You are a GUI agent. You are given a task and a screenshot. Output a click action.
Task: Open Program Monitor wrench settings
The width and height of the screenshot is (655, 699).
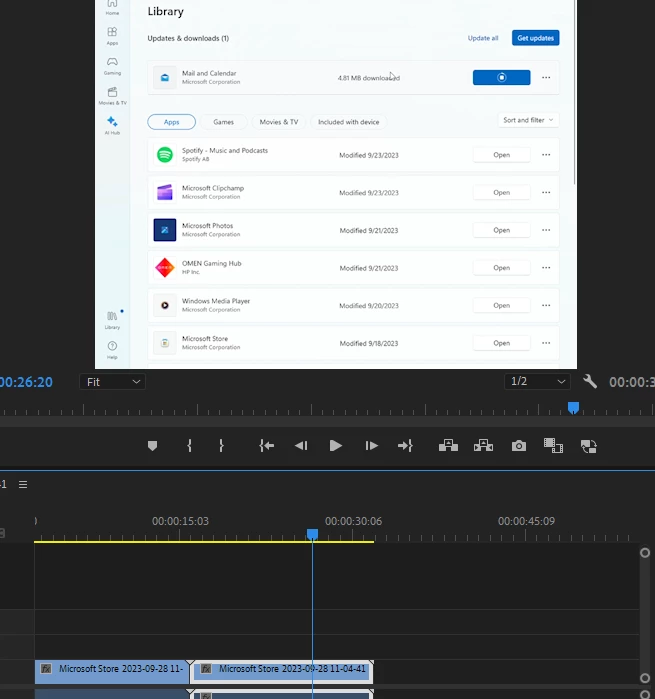point(589,381)
